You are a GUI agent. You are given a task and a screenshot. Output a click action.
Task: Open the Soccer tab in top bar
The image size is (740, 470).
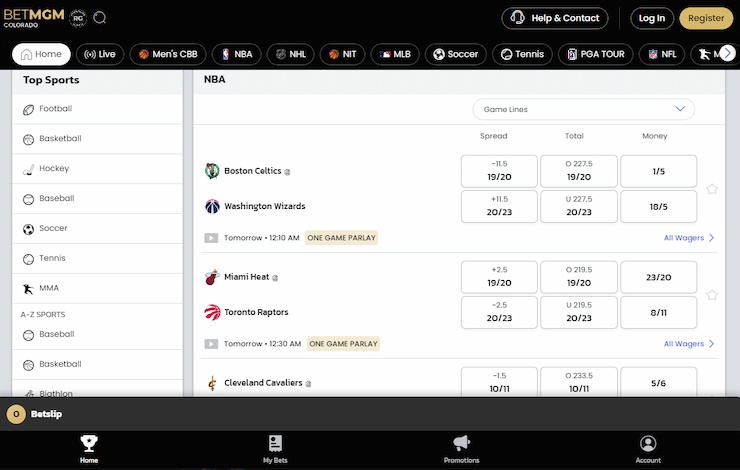pyautogui.click(x=456, y=54)
